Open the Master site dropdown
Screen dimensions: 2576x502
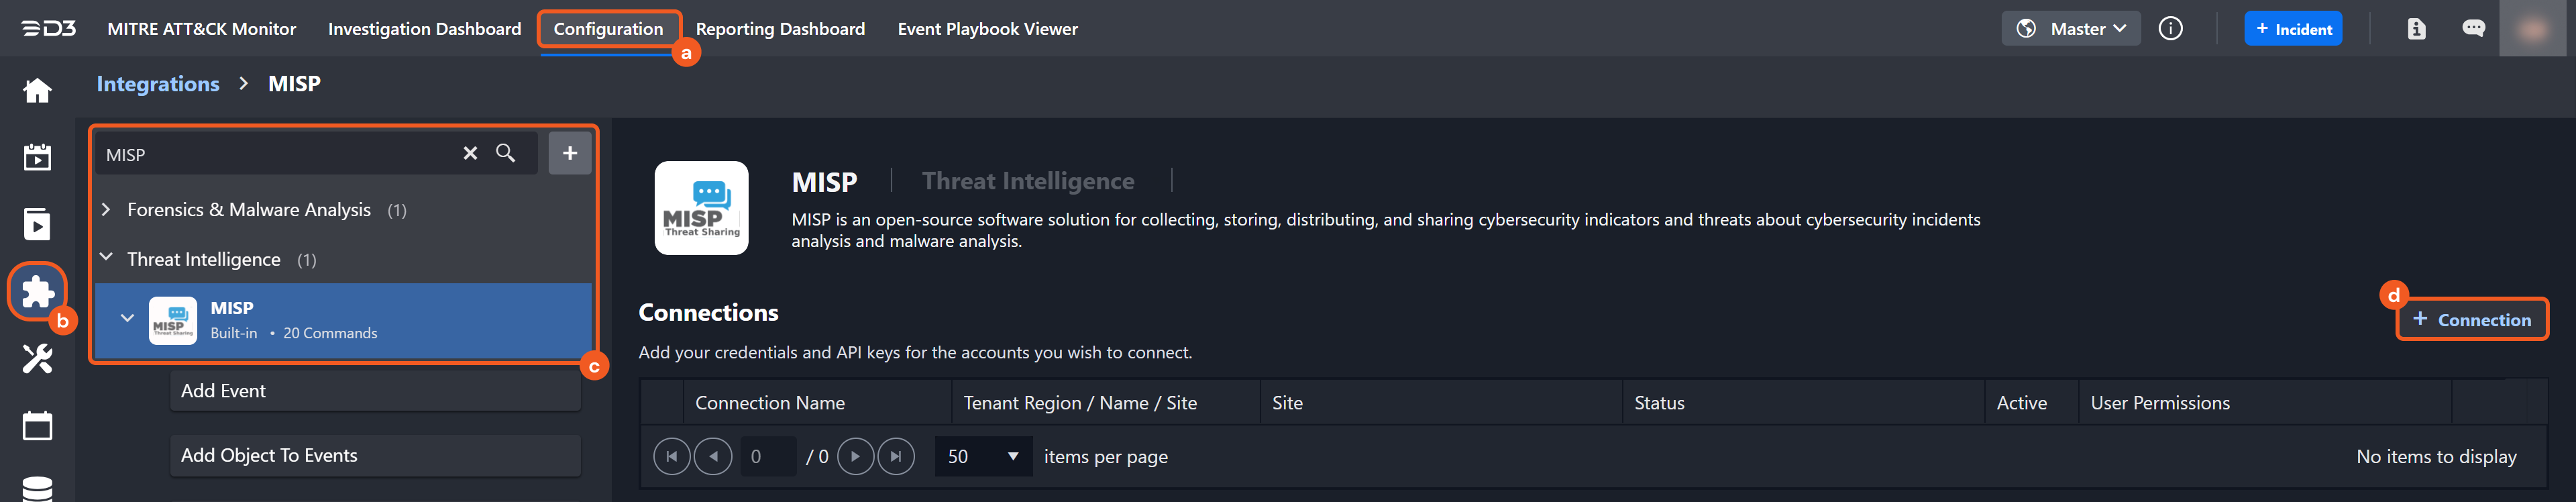(2071, 29)
